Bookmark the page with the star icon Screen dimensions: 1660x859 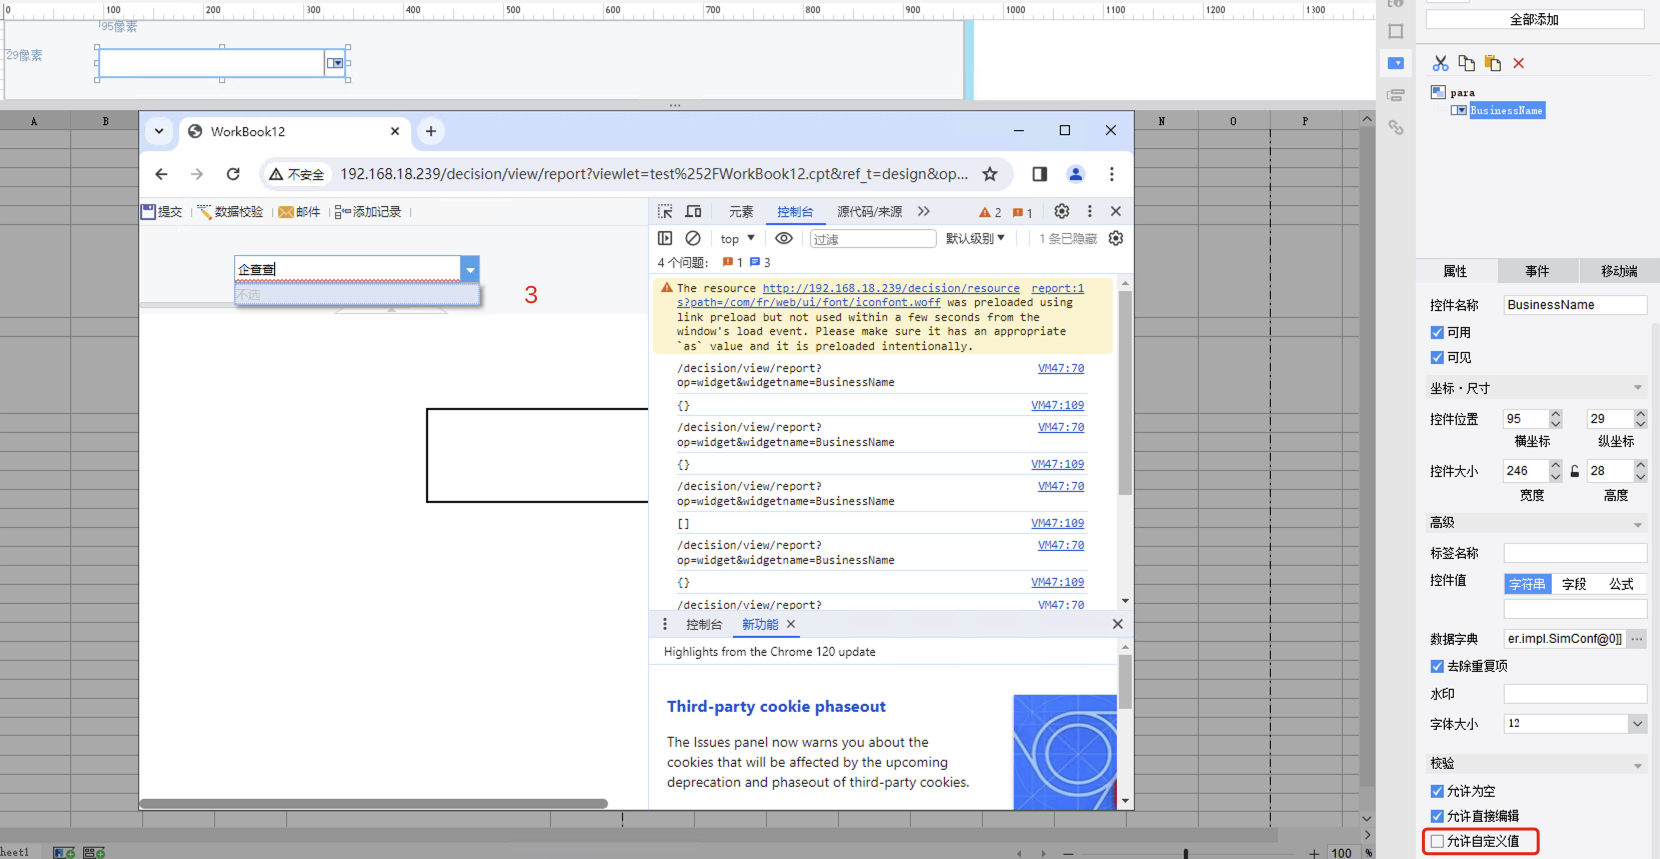click(x=990, y=174)
